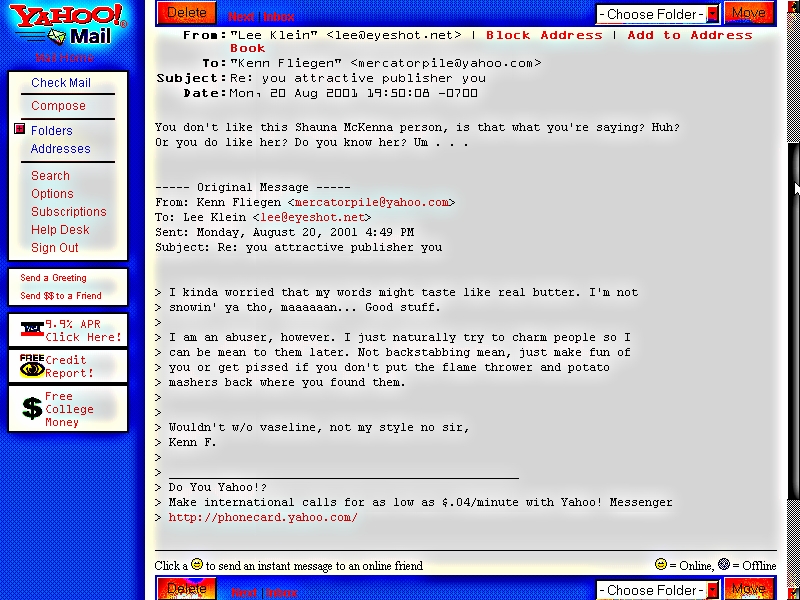Open Subscriptions link
Viewport: 800px width, 600px height.
(68, 212)
